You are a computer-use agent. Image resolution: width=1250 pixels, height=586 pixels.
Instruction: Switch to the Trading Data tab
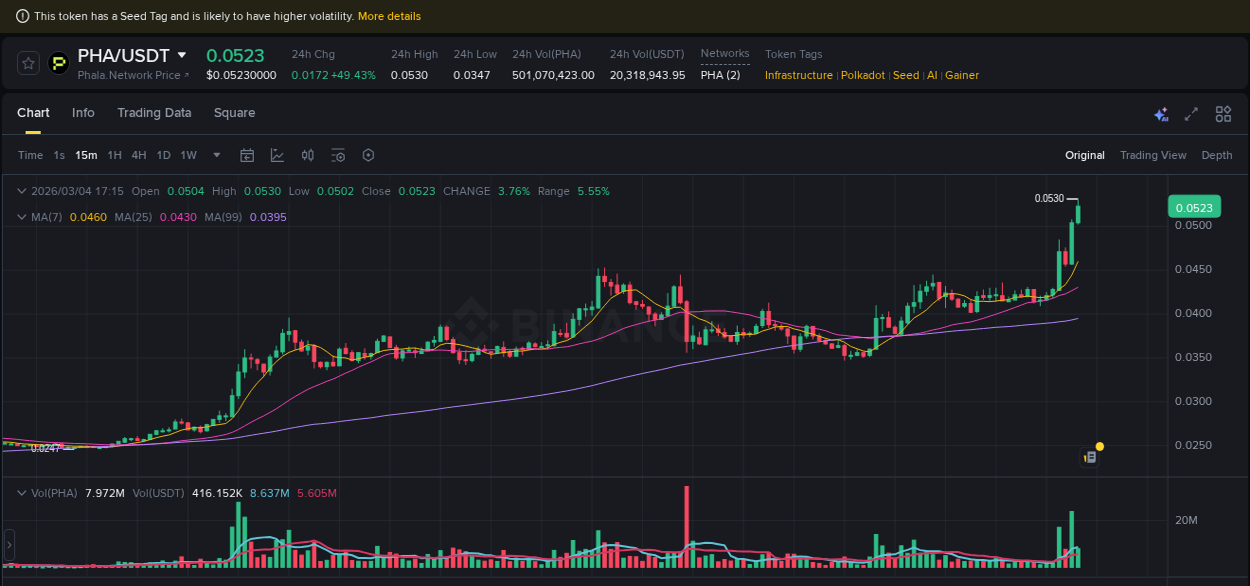154,113
